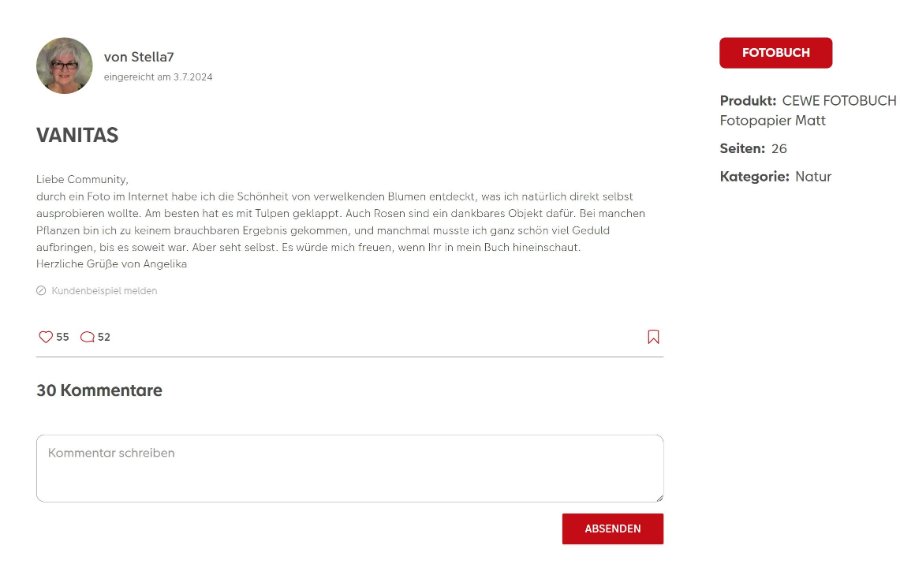
Task: Click the comment count 52
Action: click(x=104, y=337)
